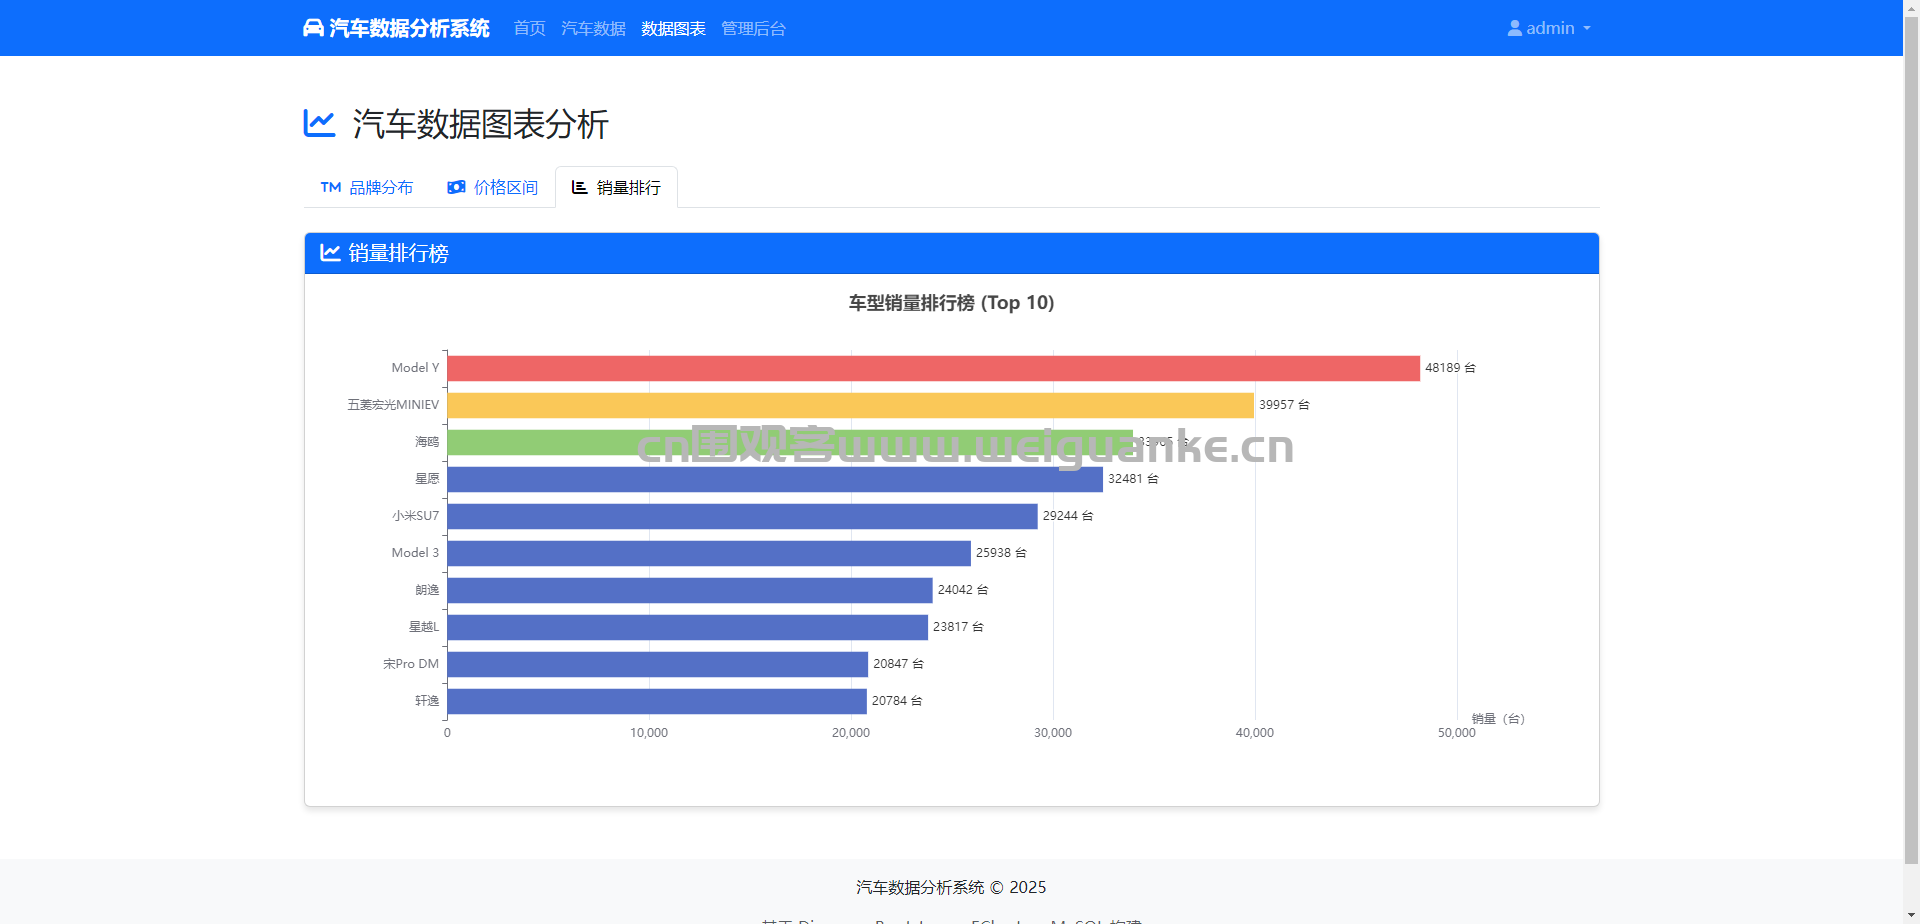Click the red Model Y bar
Image resolution: width=1920 pixels, height=924 pixels.
pos(933,368)
